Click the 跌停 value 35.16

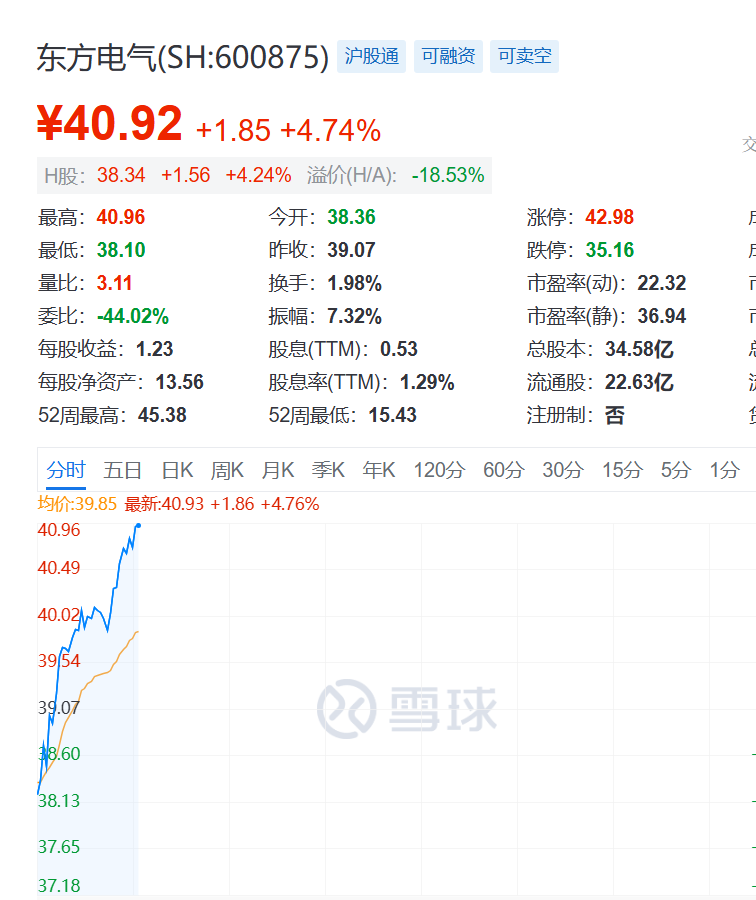(x=610, y=250)
